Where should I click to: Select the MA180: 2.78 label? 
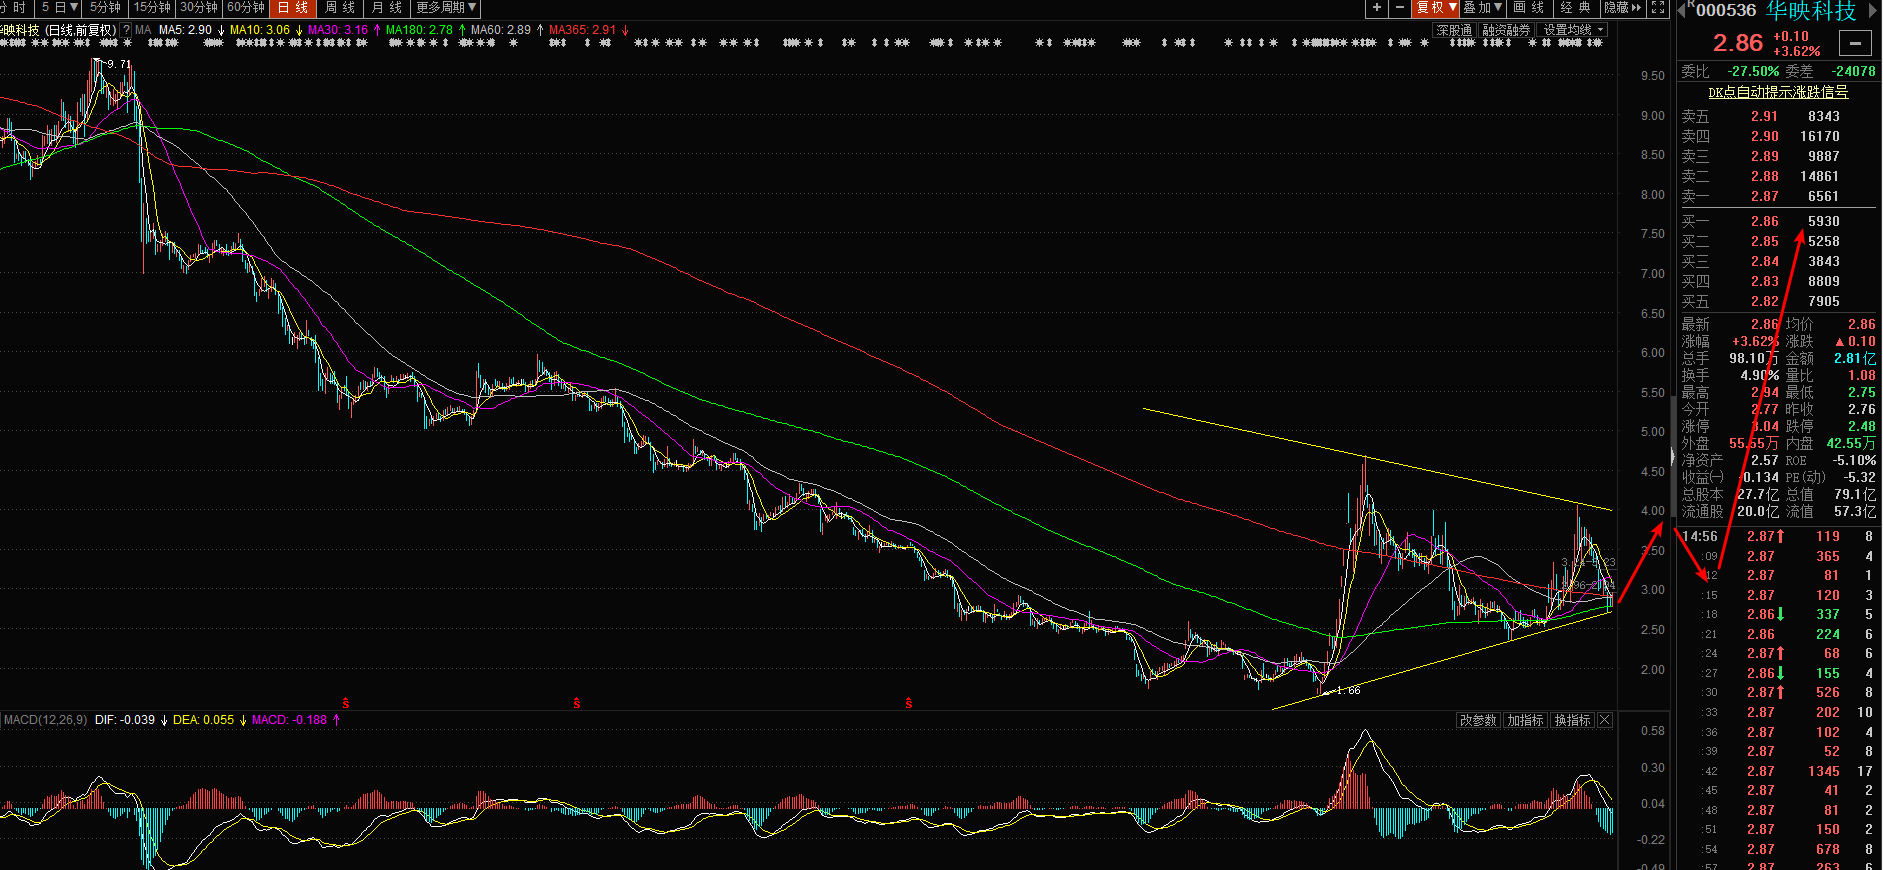pos(419,30)
